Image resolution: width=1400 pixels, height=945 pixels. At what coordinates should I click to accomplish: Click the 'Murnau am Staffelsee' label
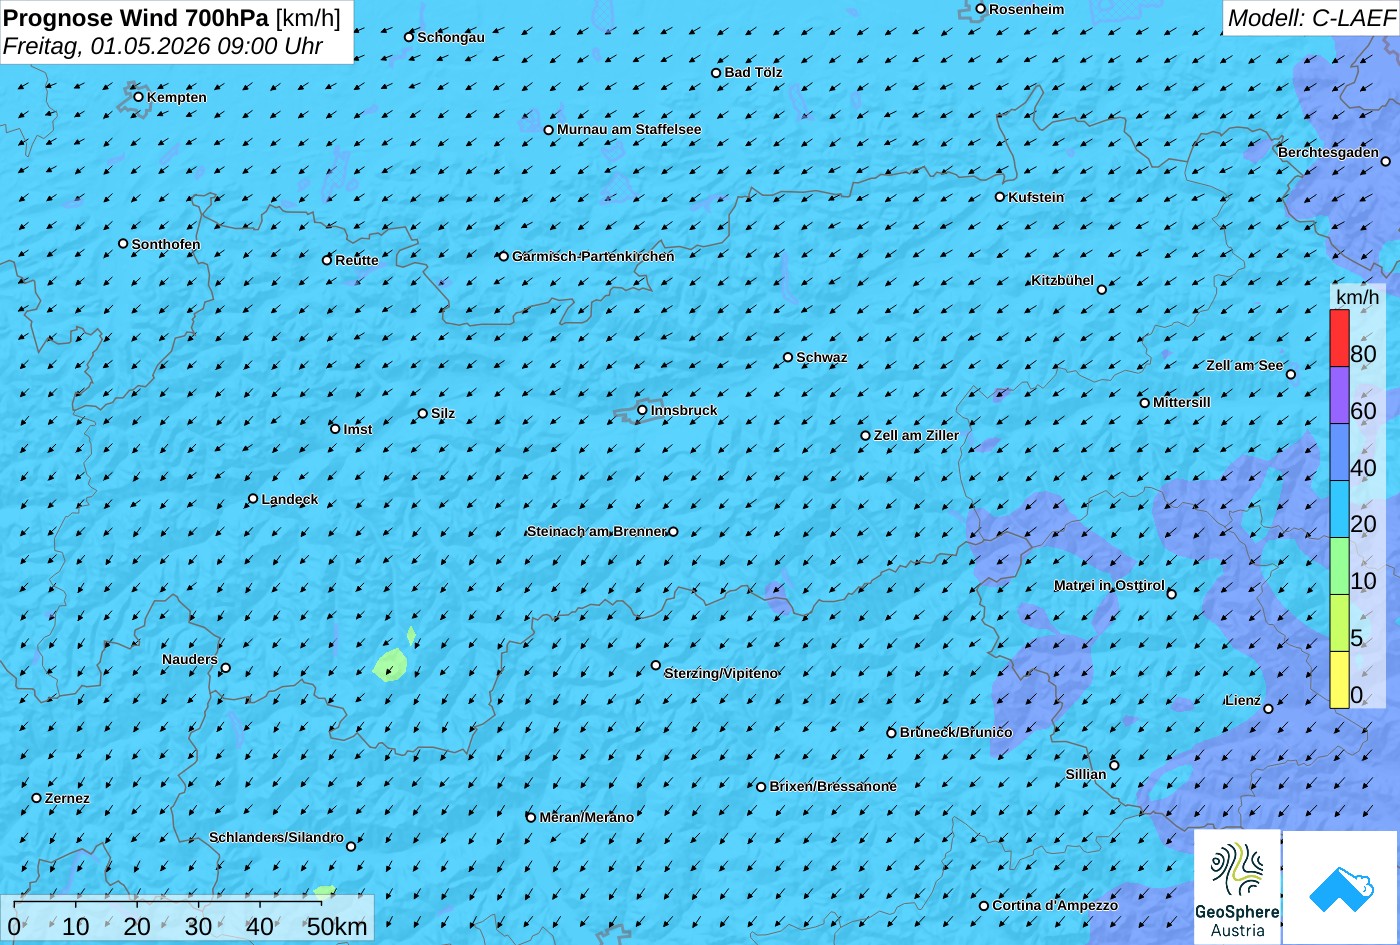629,129
